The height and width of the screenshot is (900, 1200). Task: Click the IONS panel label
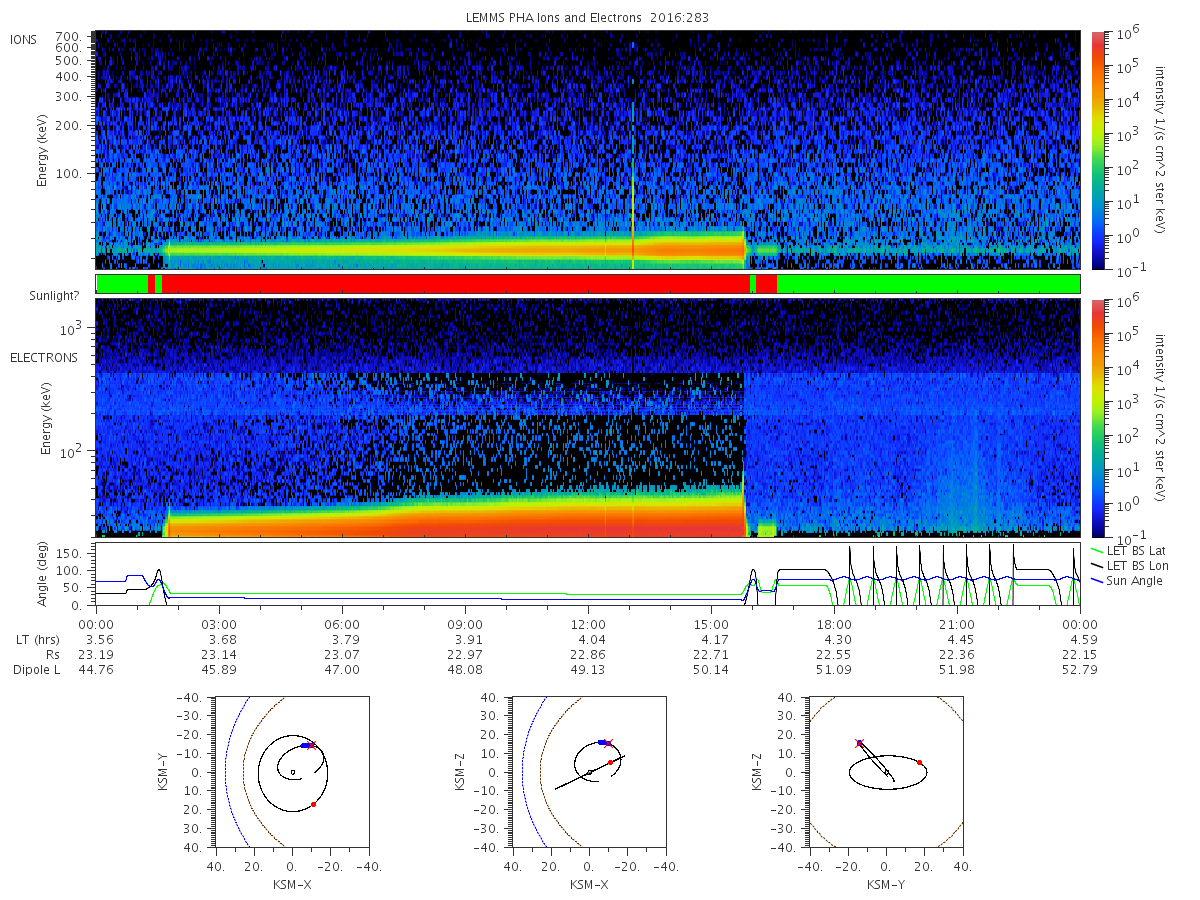(x=24, y=39)
